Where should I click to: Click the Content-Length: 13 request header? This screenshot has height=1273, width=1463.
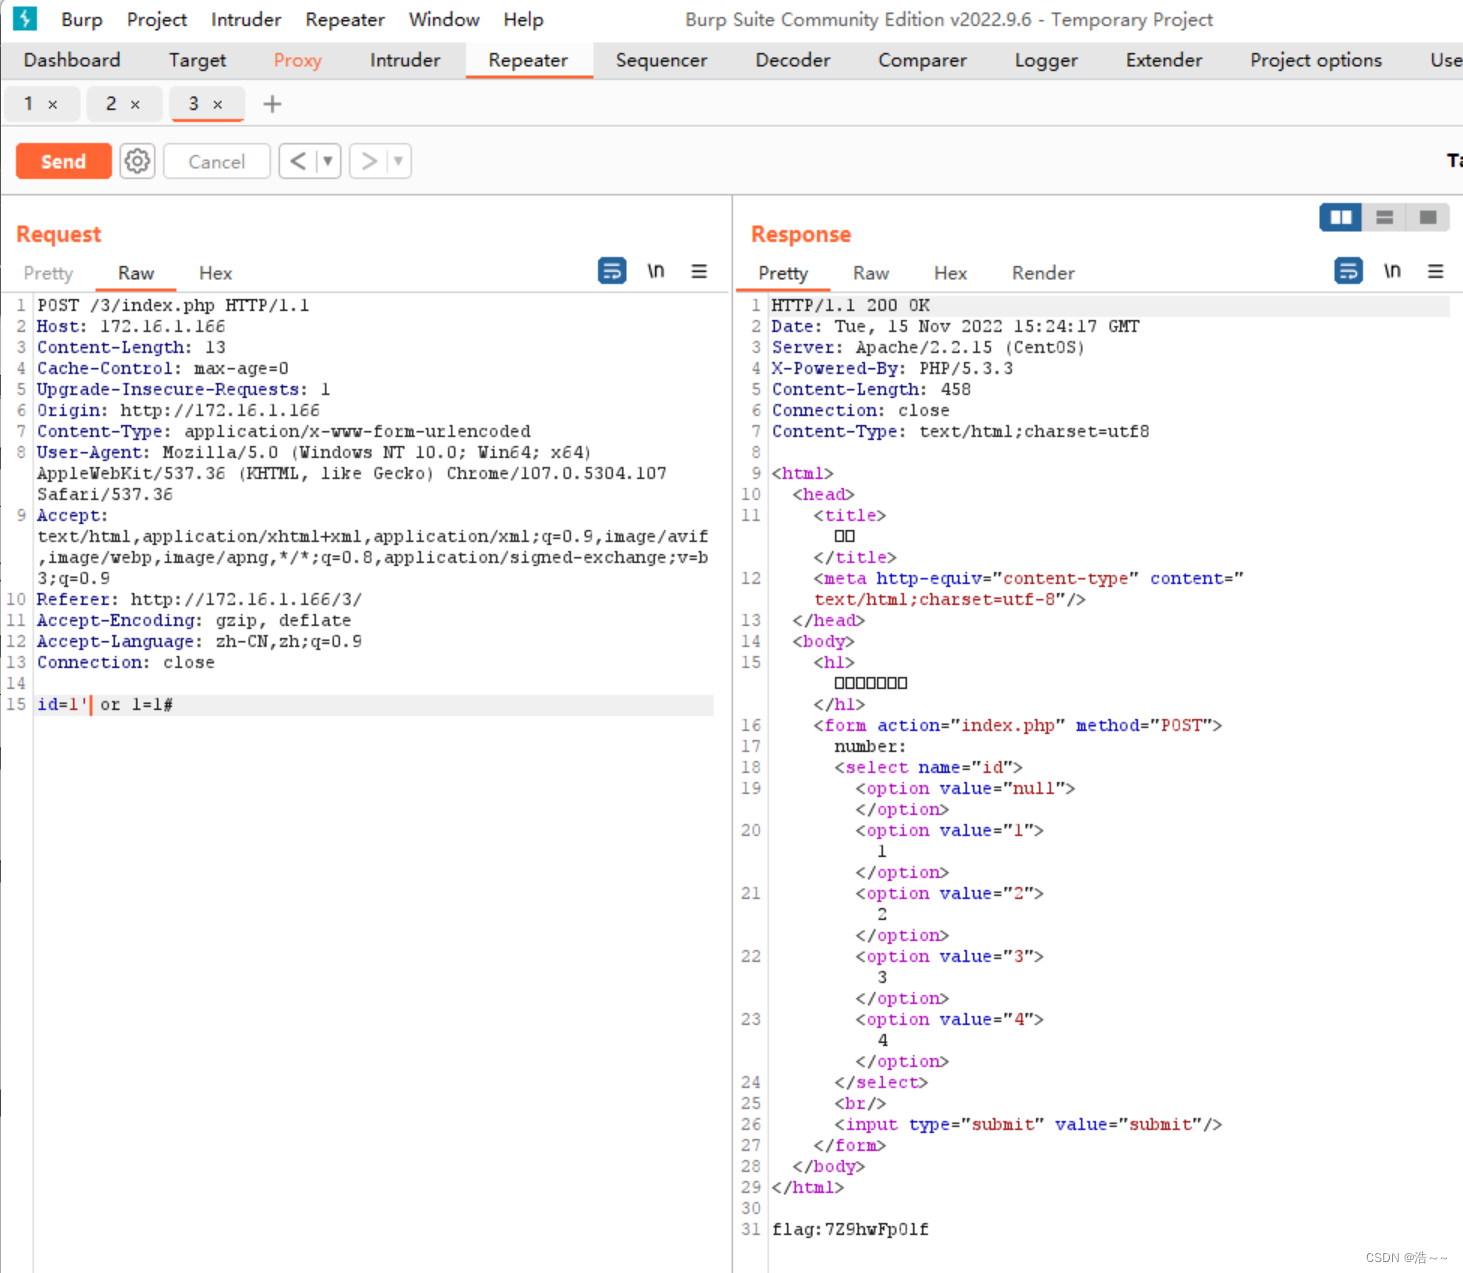131,348
